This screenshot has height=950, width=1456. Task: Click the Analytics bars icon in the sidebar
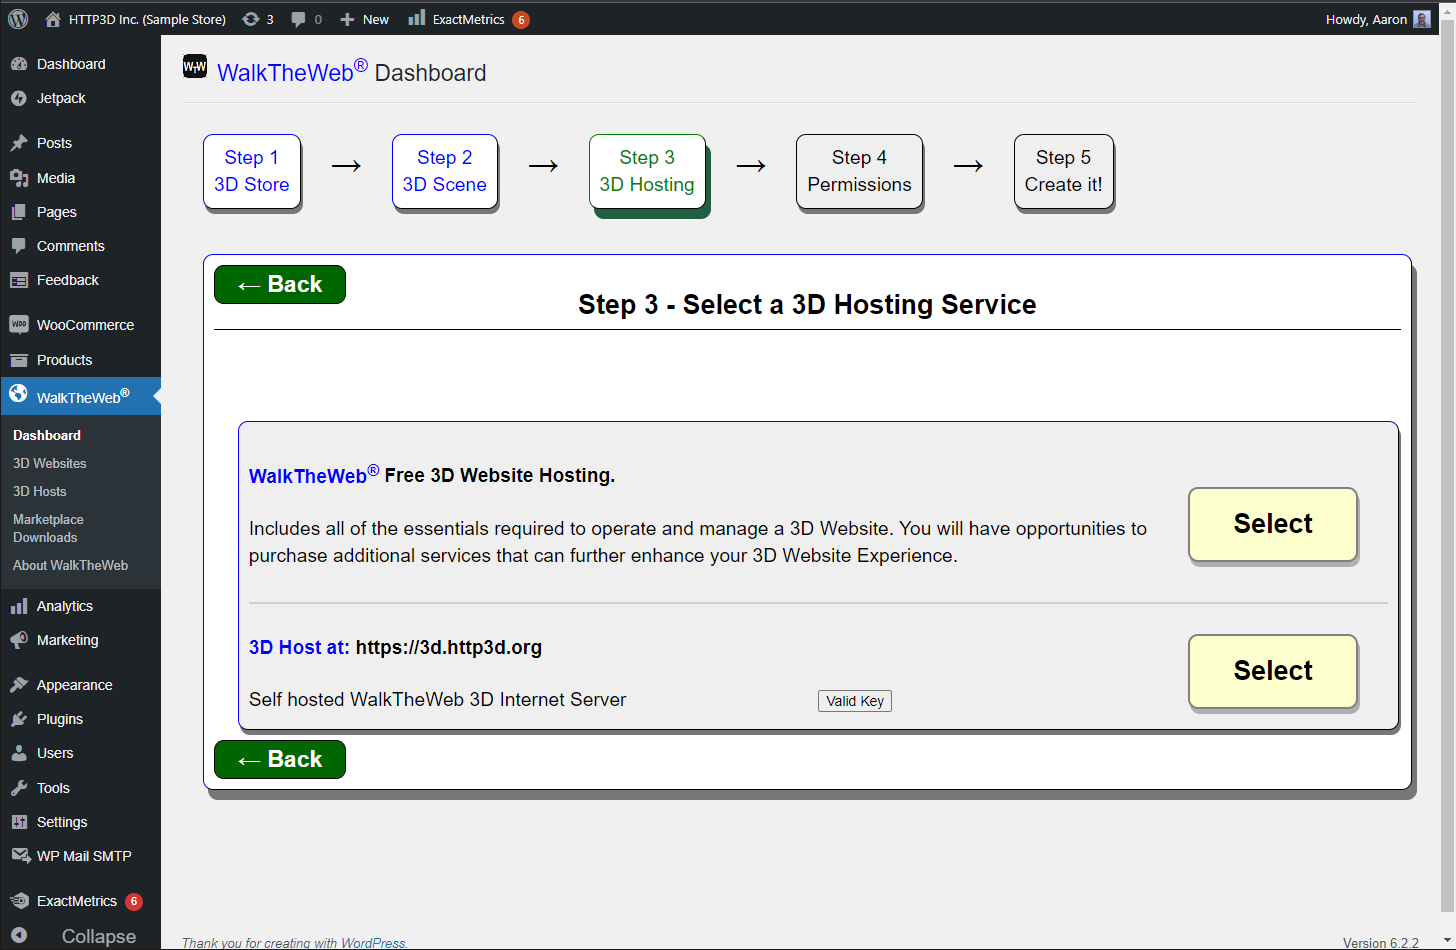[19, 606]
